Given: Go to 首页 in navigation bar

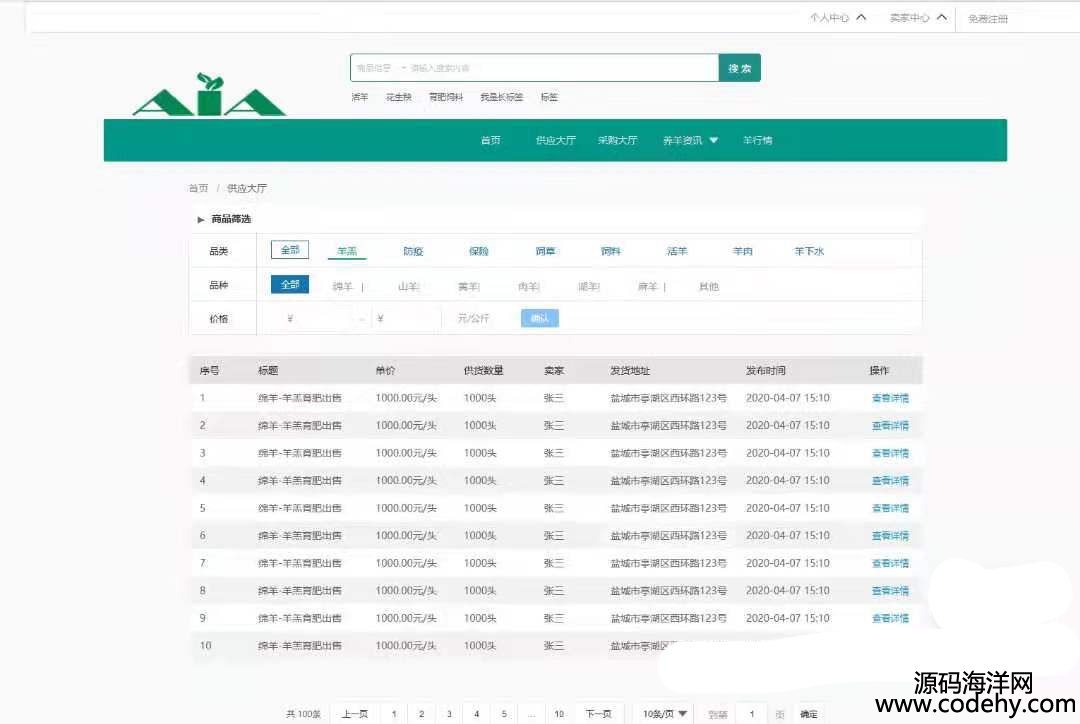Looking at the screenshot, I should coord(490,141).
